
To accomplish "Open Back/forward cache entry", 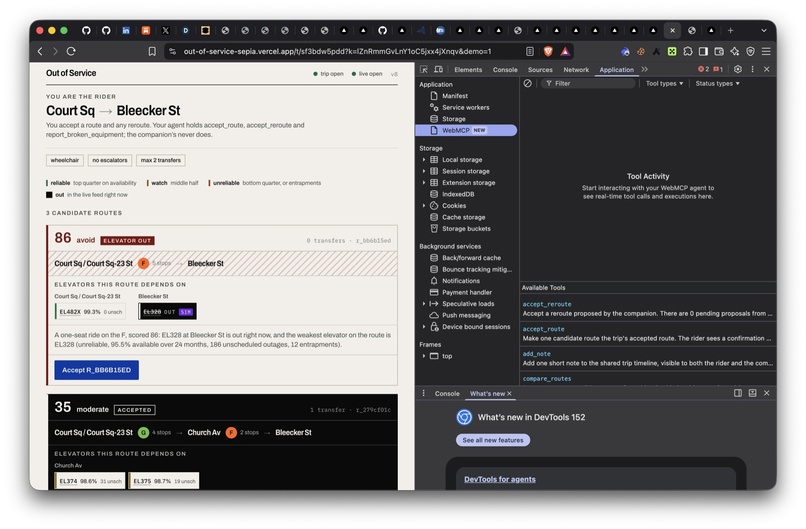I will coord(471,258).
